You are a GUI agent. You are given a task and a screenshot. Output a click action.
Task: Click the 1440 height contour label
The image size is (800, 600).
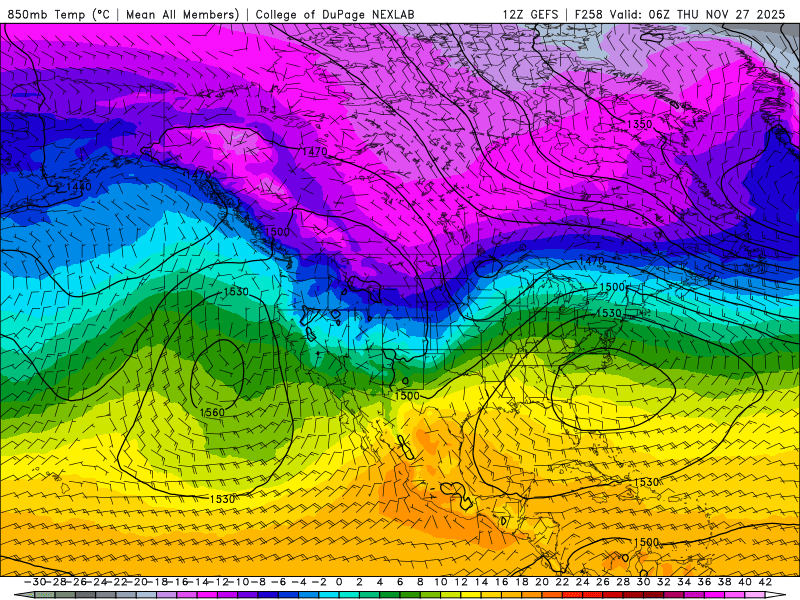79,187
